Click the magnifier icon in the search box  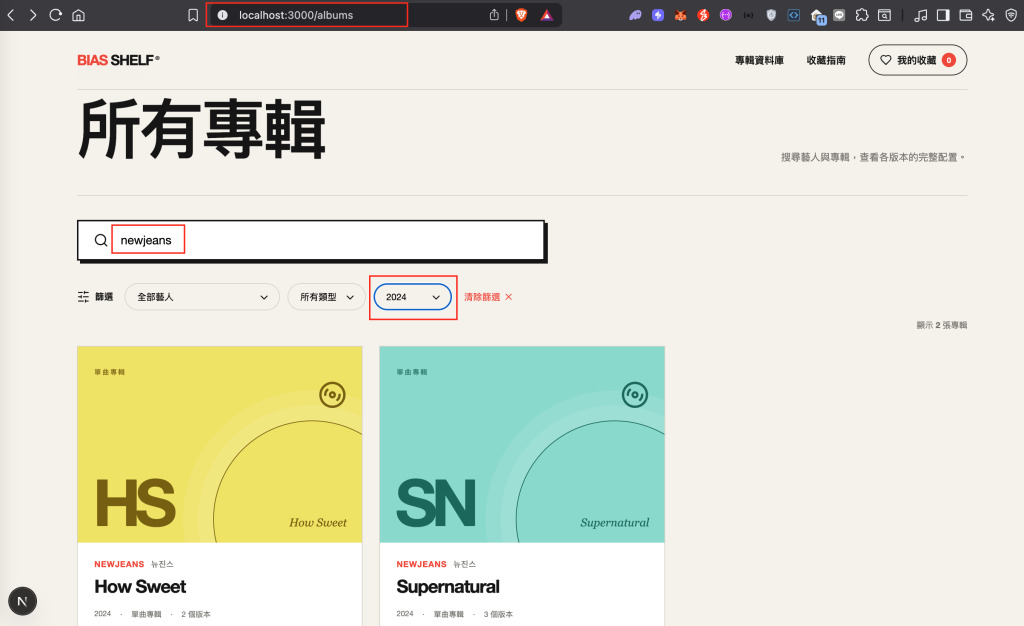click(x=101, y=240)
